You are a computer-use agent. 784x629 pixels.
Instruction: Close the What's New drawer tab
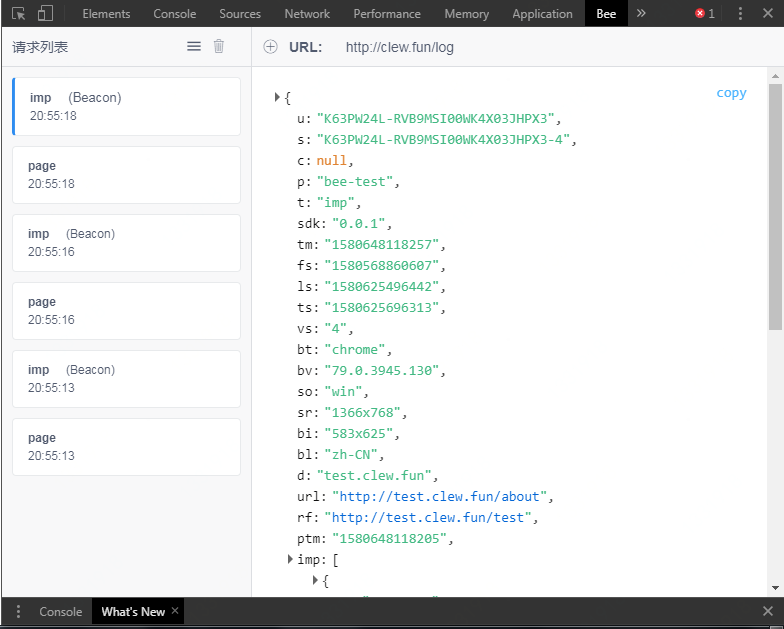(175, 610)
